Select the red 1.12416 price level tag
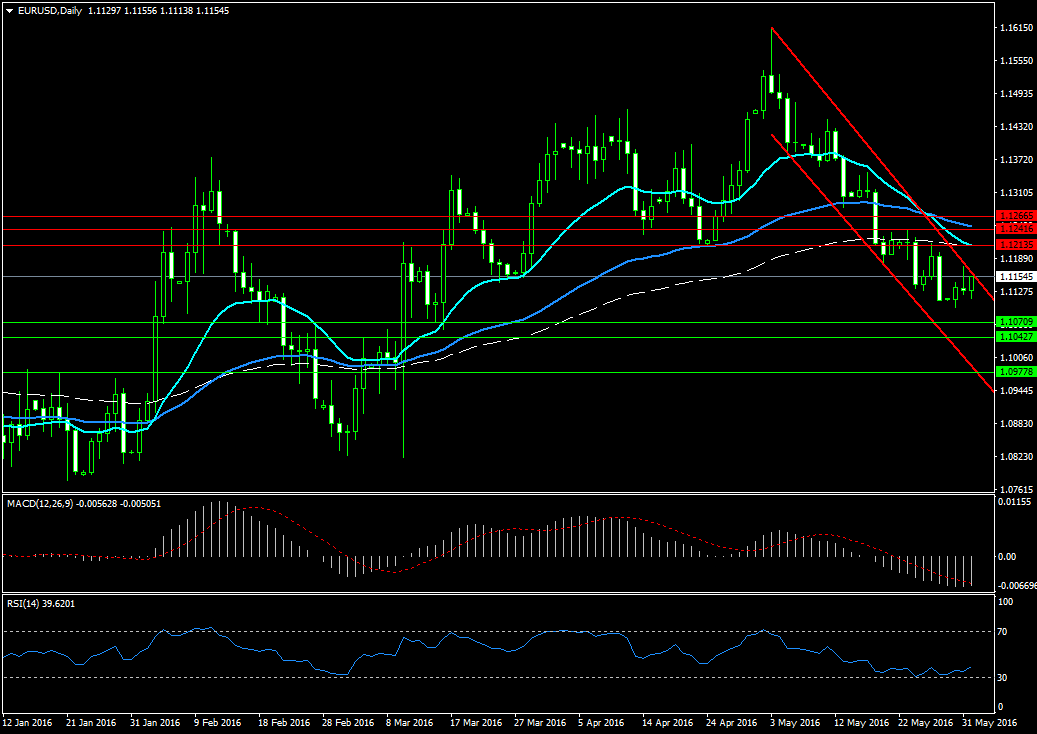The image size is (1037, 734). (1015, 229)
